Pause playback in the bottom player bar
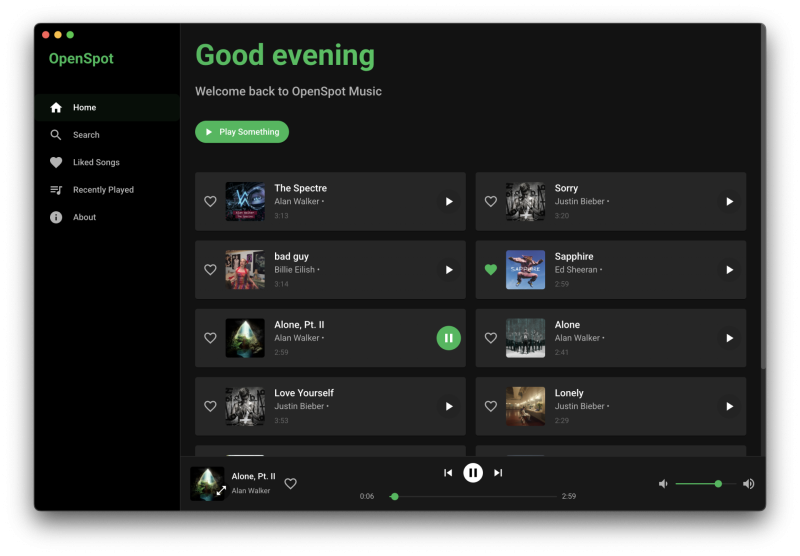 (473, 473)
